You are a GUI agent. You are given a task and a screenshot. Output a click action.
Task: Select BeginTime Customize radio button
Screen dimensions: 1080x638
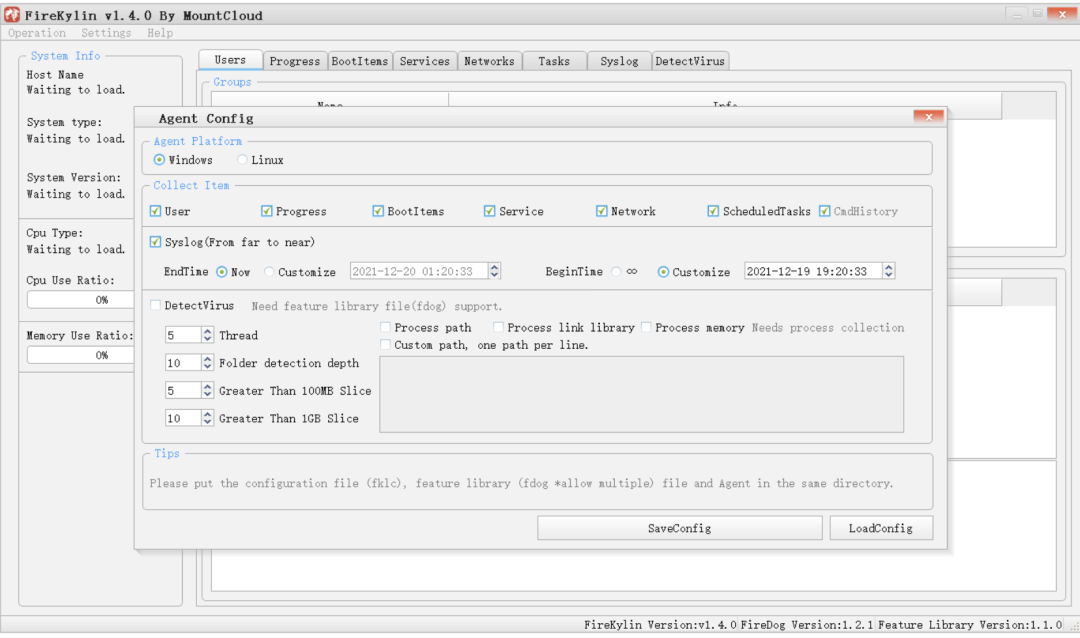pyautogui.click(x=663, y=271)
